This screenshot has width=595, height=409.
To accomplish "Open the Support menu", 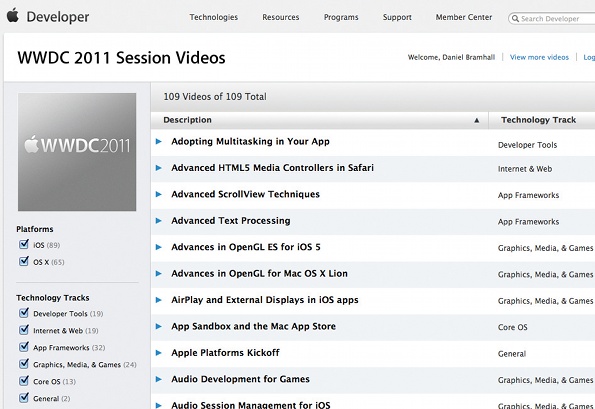I will tap(397, 17).
